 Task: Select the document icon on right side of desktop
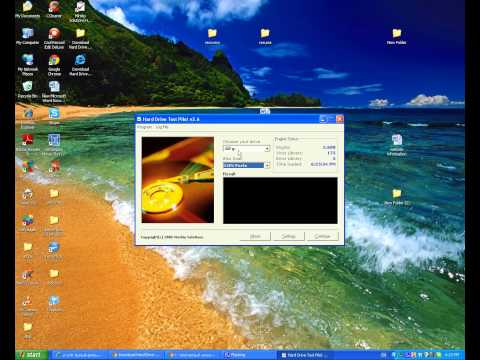tap(397, 145)
